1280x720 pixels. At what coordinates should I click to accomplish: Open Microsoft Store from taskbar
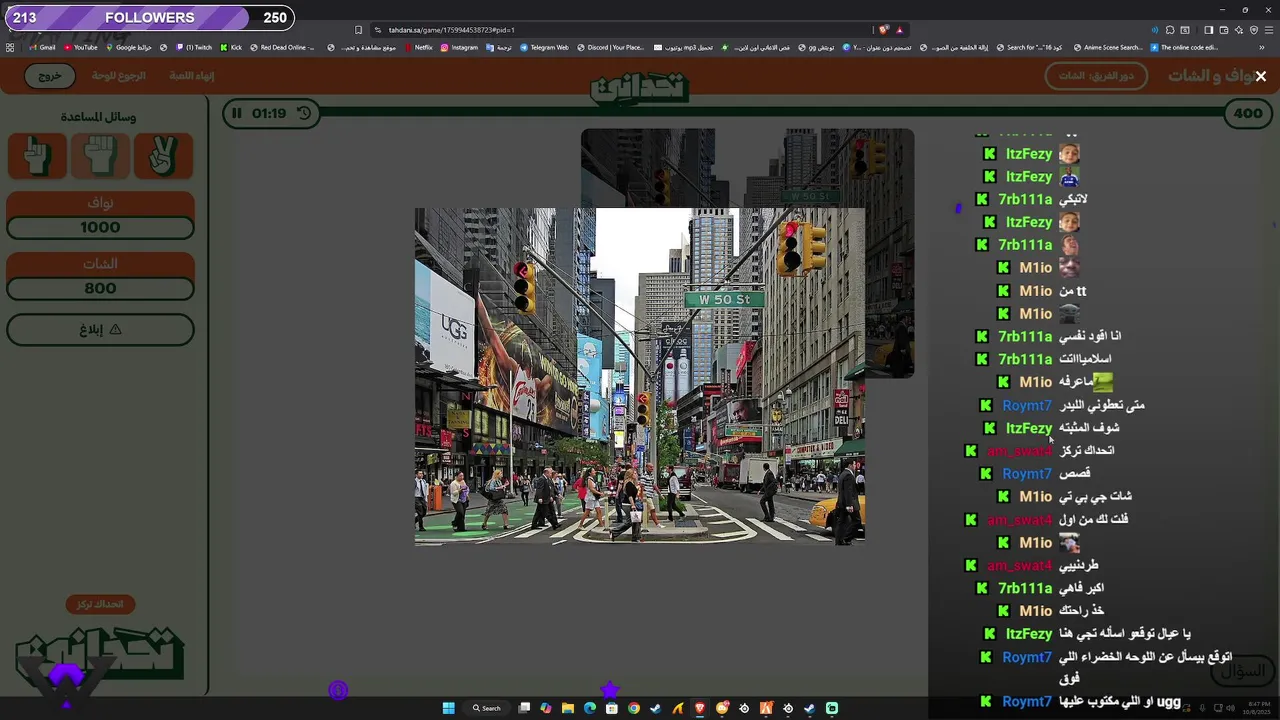[x=612, y=708]
